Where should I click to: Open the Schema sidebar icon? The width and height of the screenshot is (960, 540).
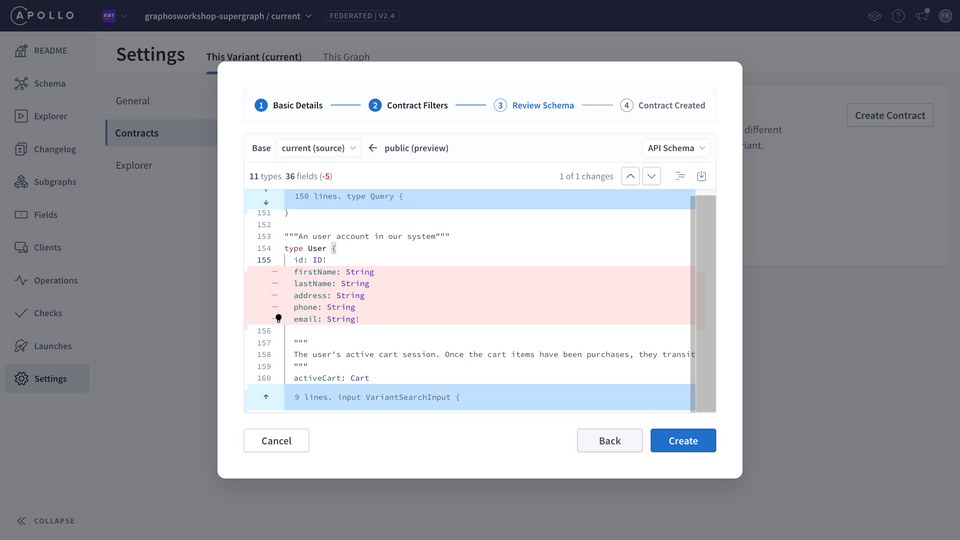tap(21, 83)
